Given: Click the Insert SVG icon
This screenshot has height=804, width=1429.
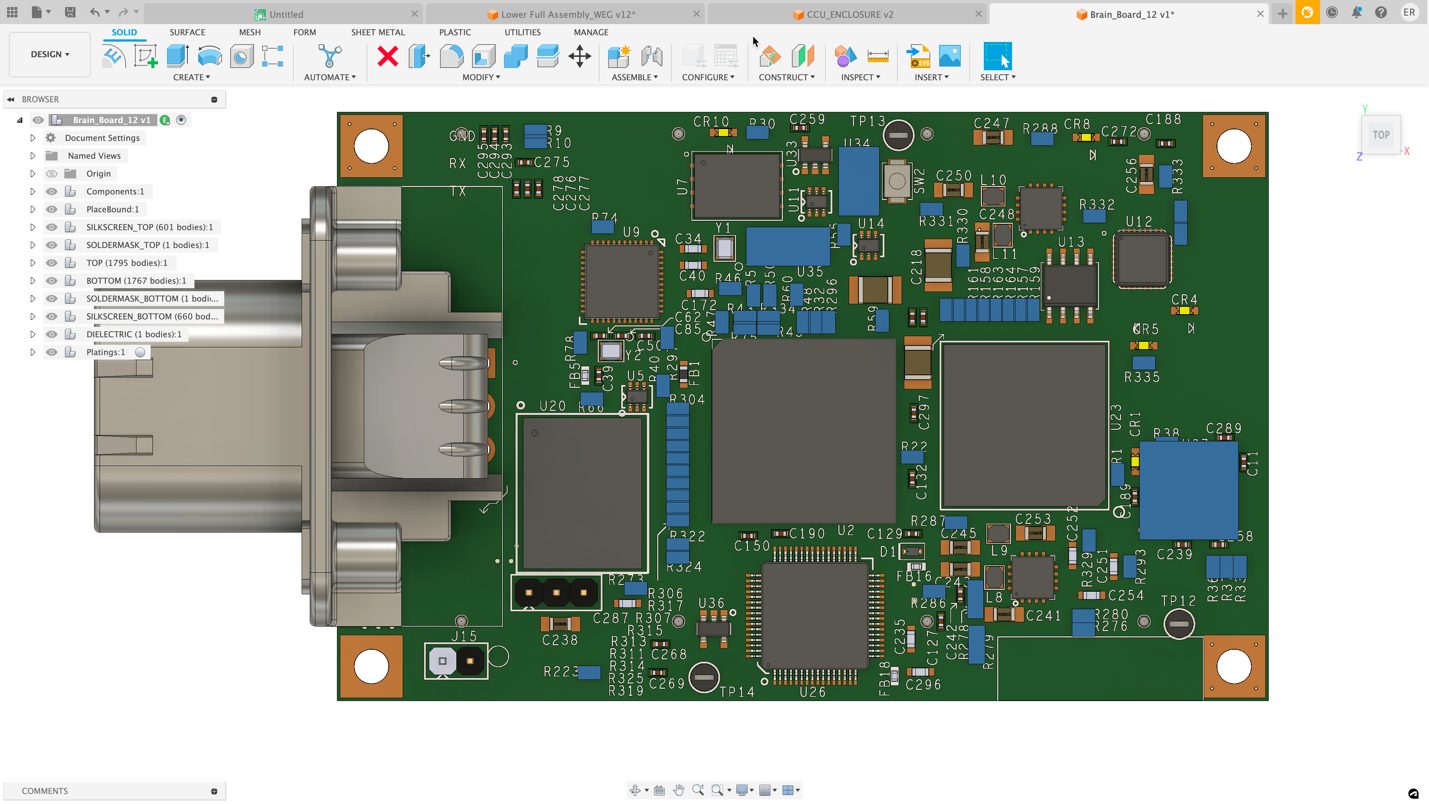Looking at the screenshot, I should 918,55.
